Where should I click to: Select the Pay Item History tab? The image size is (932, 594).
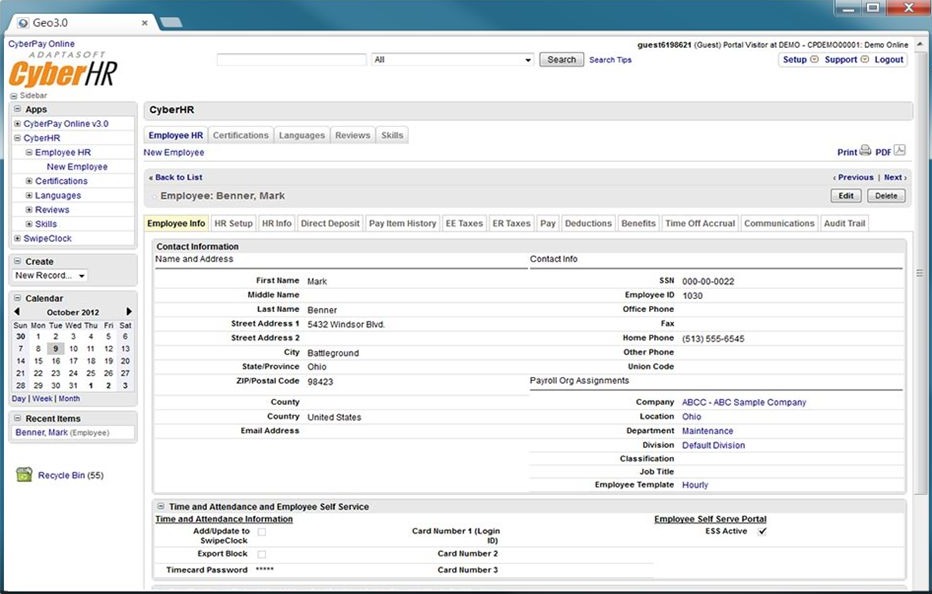[402, 224]
